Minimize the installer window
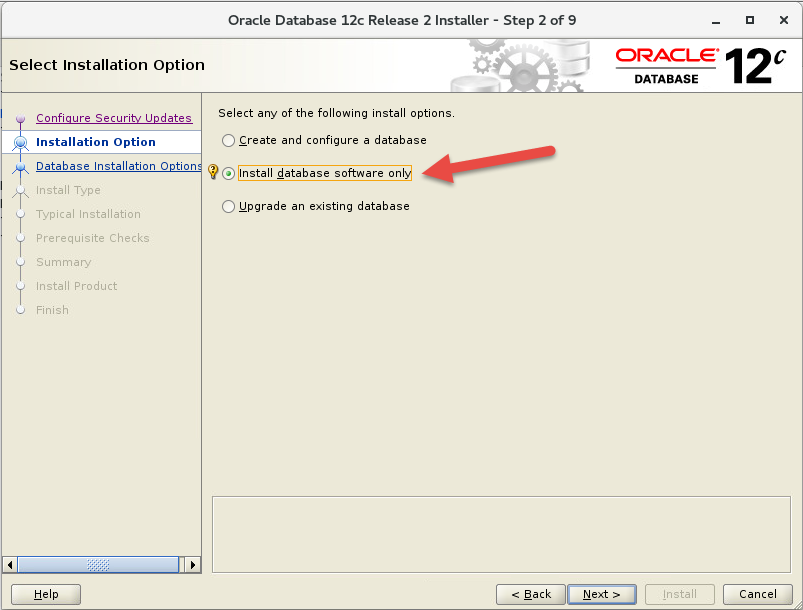The height and width of the screenshot is (610, 803). click(716, 21)
